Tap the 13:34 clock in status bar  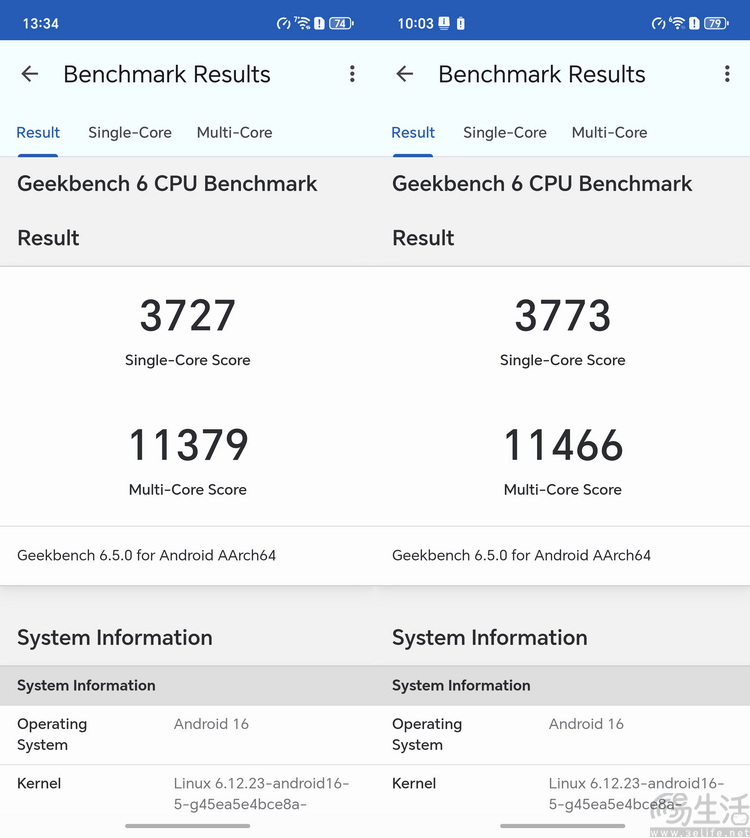tap(41, 23)
